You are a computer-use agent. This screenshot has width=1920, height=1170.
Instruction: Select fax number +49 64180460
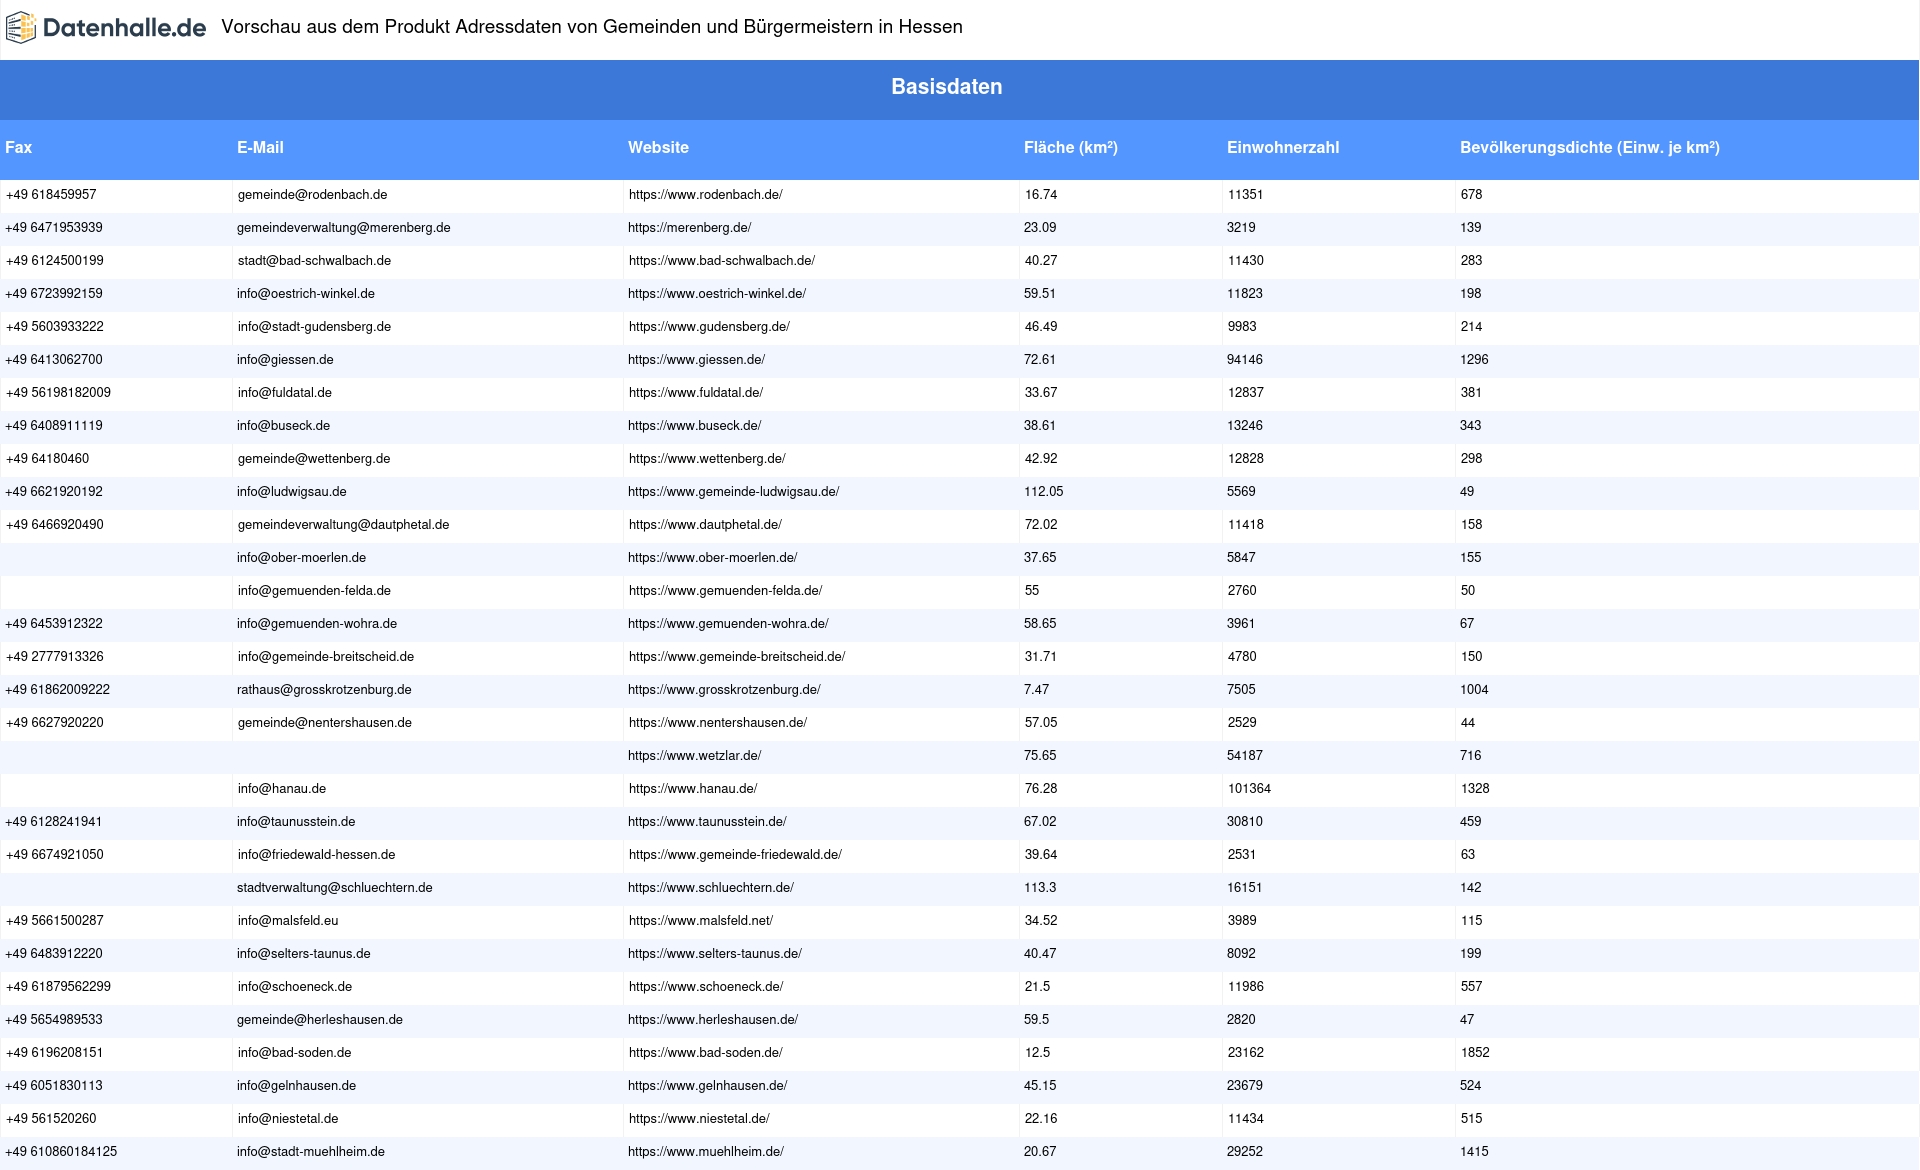pyautogui.click(x=47, y=459)
